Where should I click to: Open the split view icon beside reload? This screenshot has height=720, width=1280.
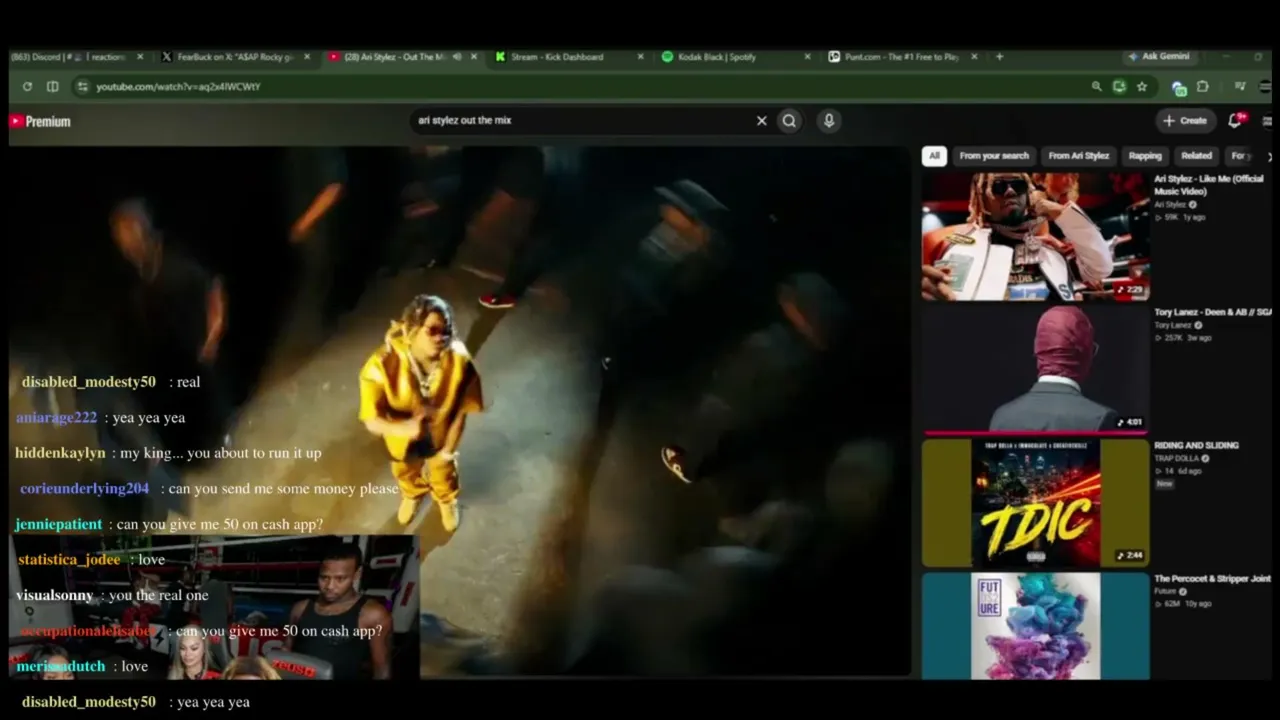point(53,87)
